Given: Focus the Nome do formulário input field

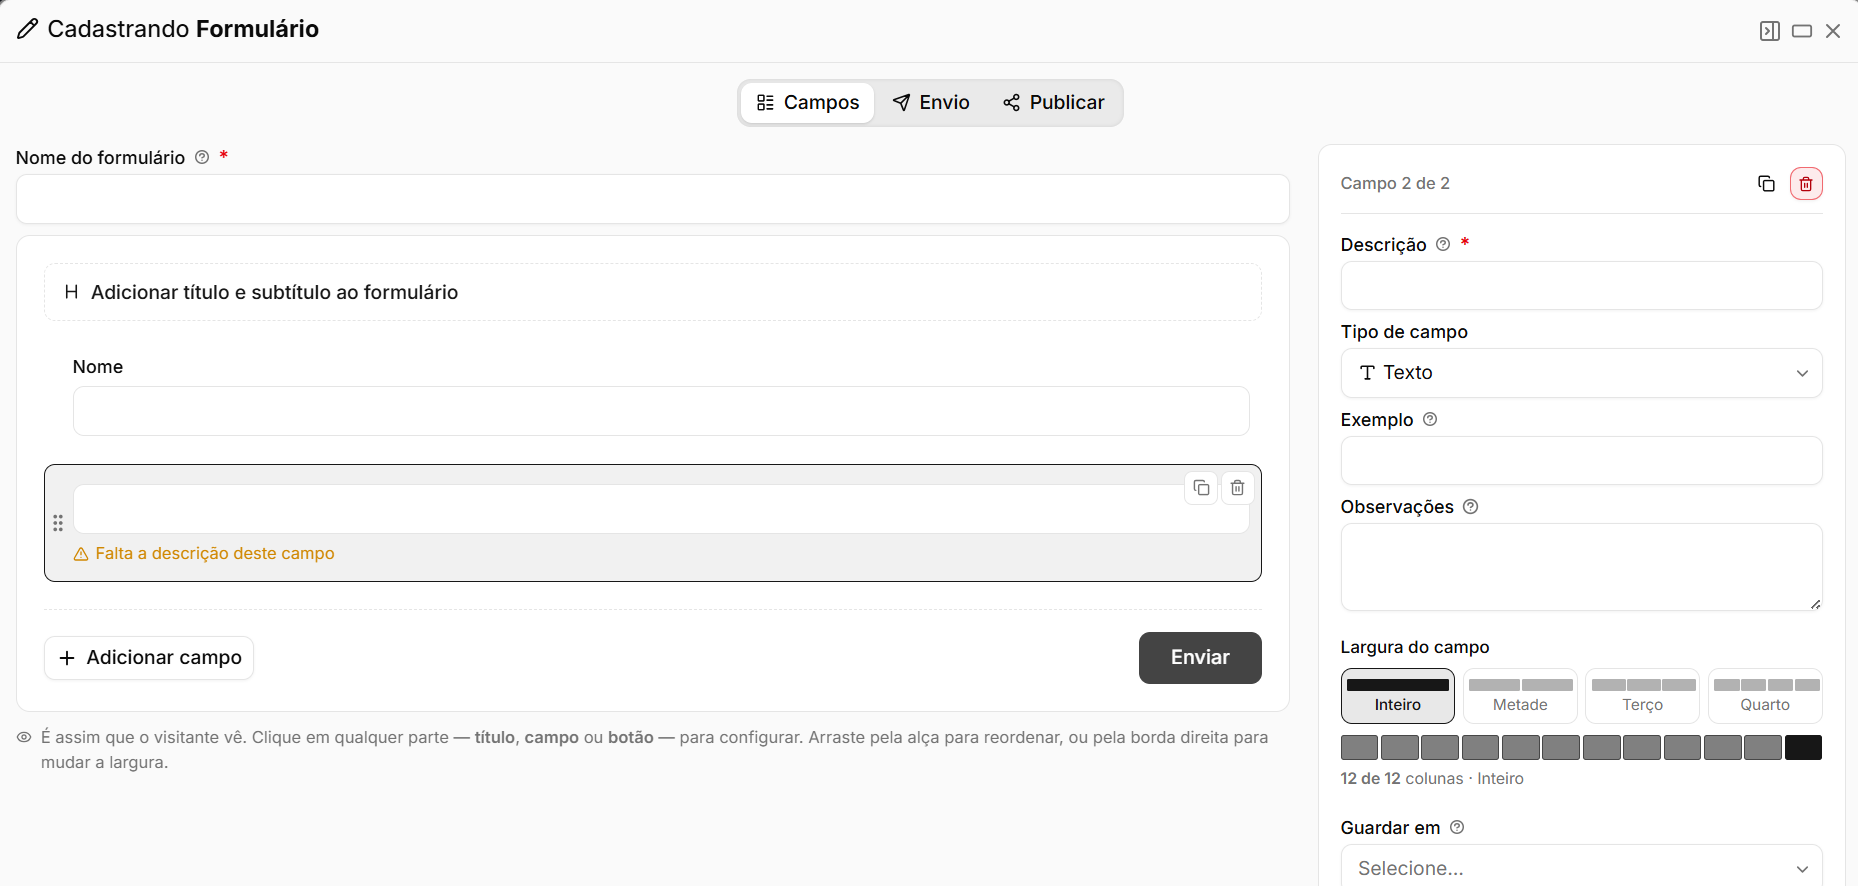Looking at the screenshot, I should point(653,199).
